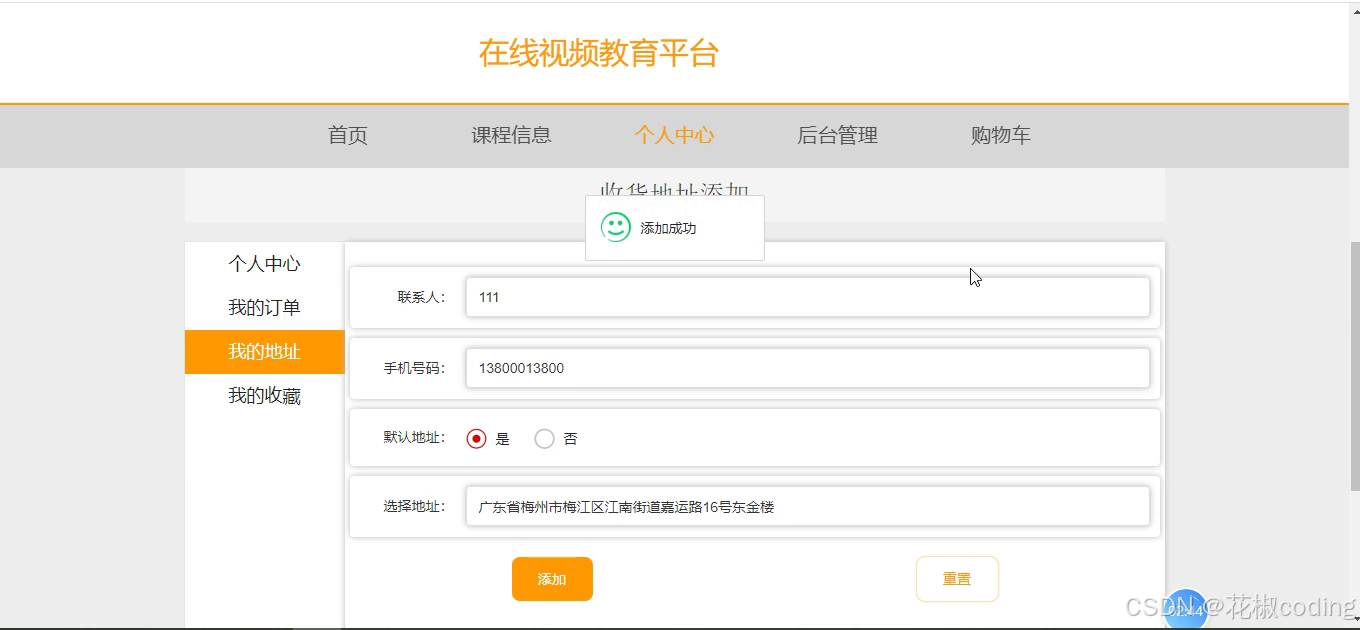1360x630 pixels.
Task: Open the 购物车 navigation menu item
Action: pyautogui.click(x=999, y=135)
